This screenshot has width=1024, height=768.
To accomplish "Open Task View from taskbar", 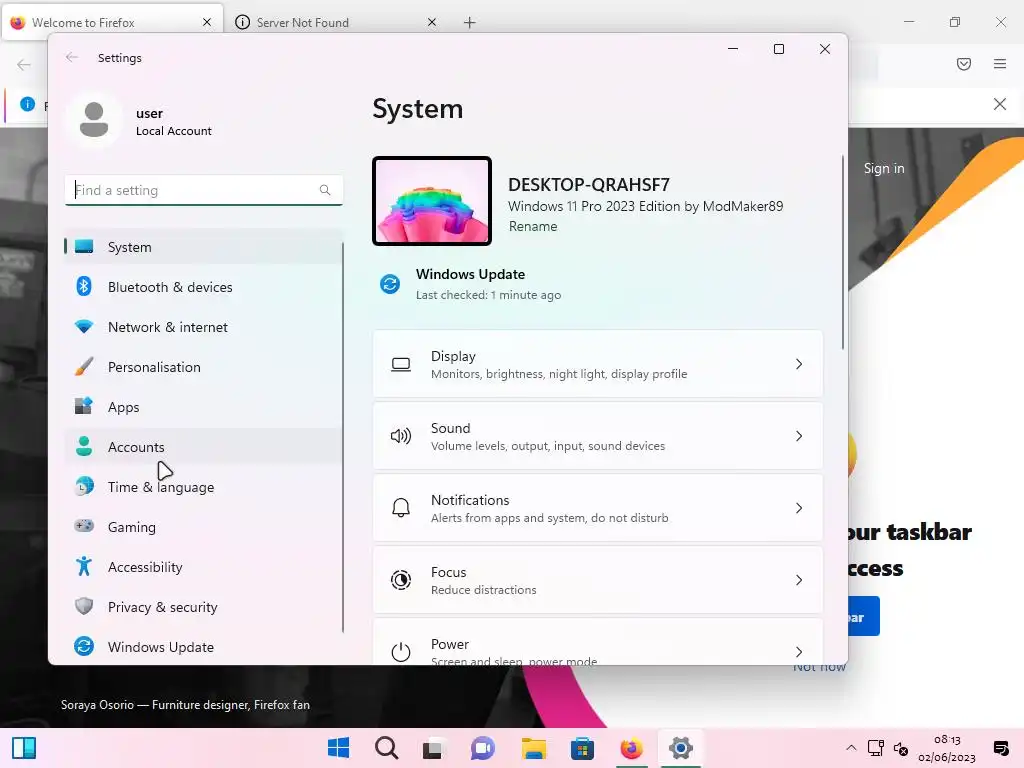I will click(x=432, y=750).
